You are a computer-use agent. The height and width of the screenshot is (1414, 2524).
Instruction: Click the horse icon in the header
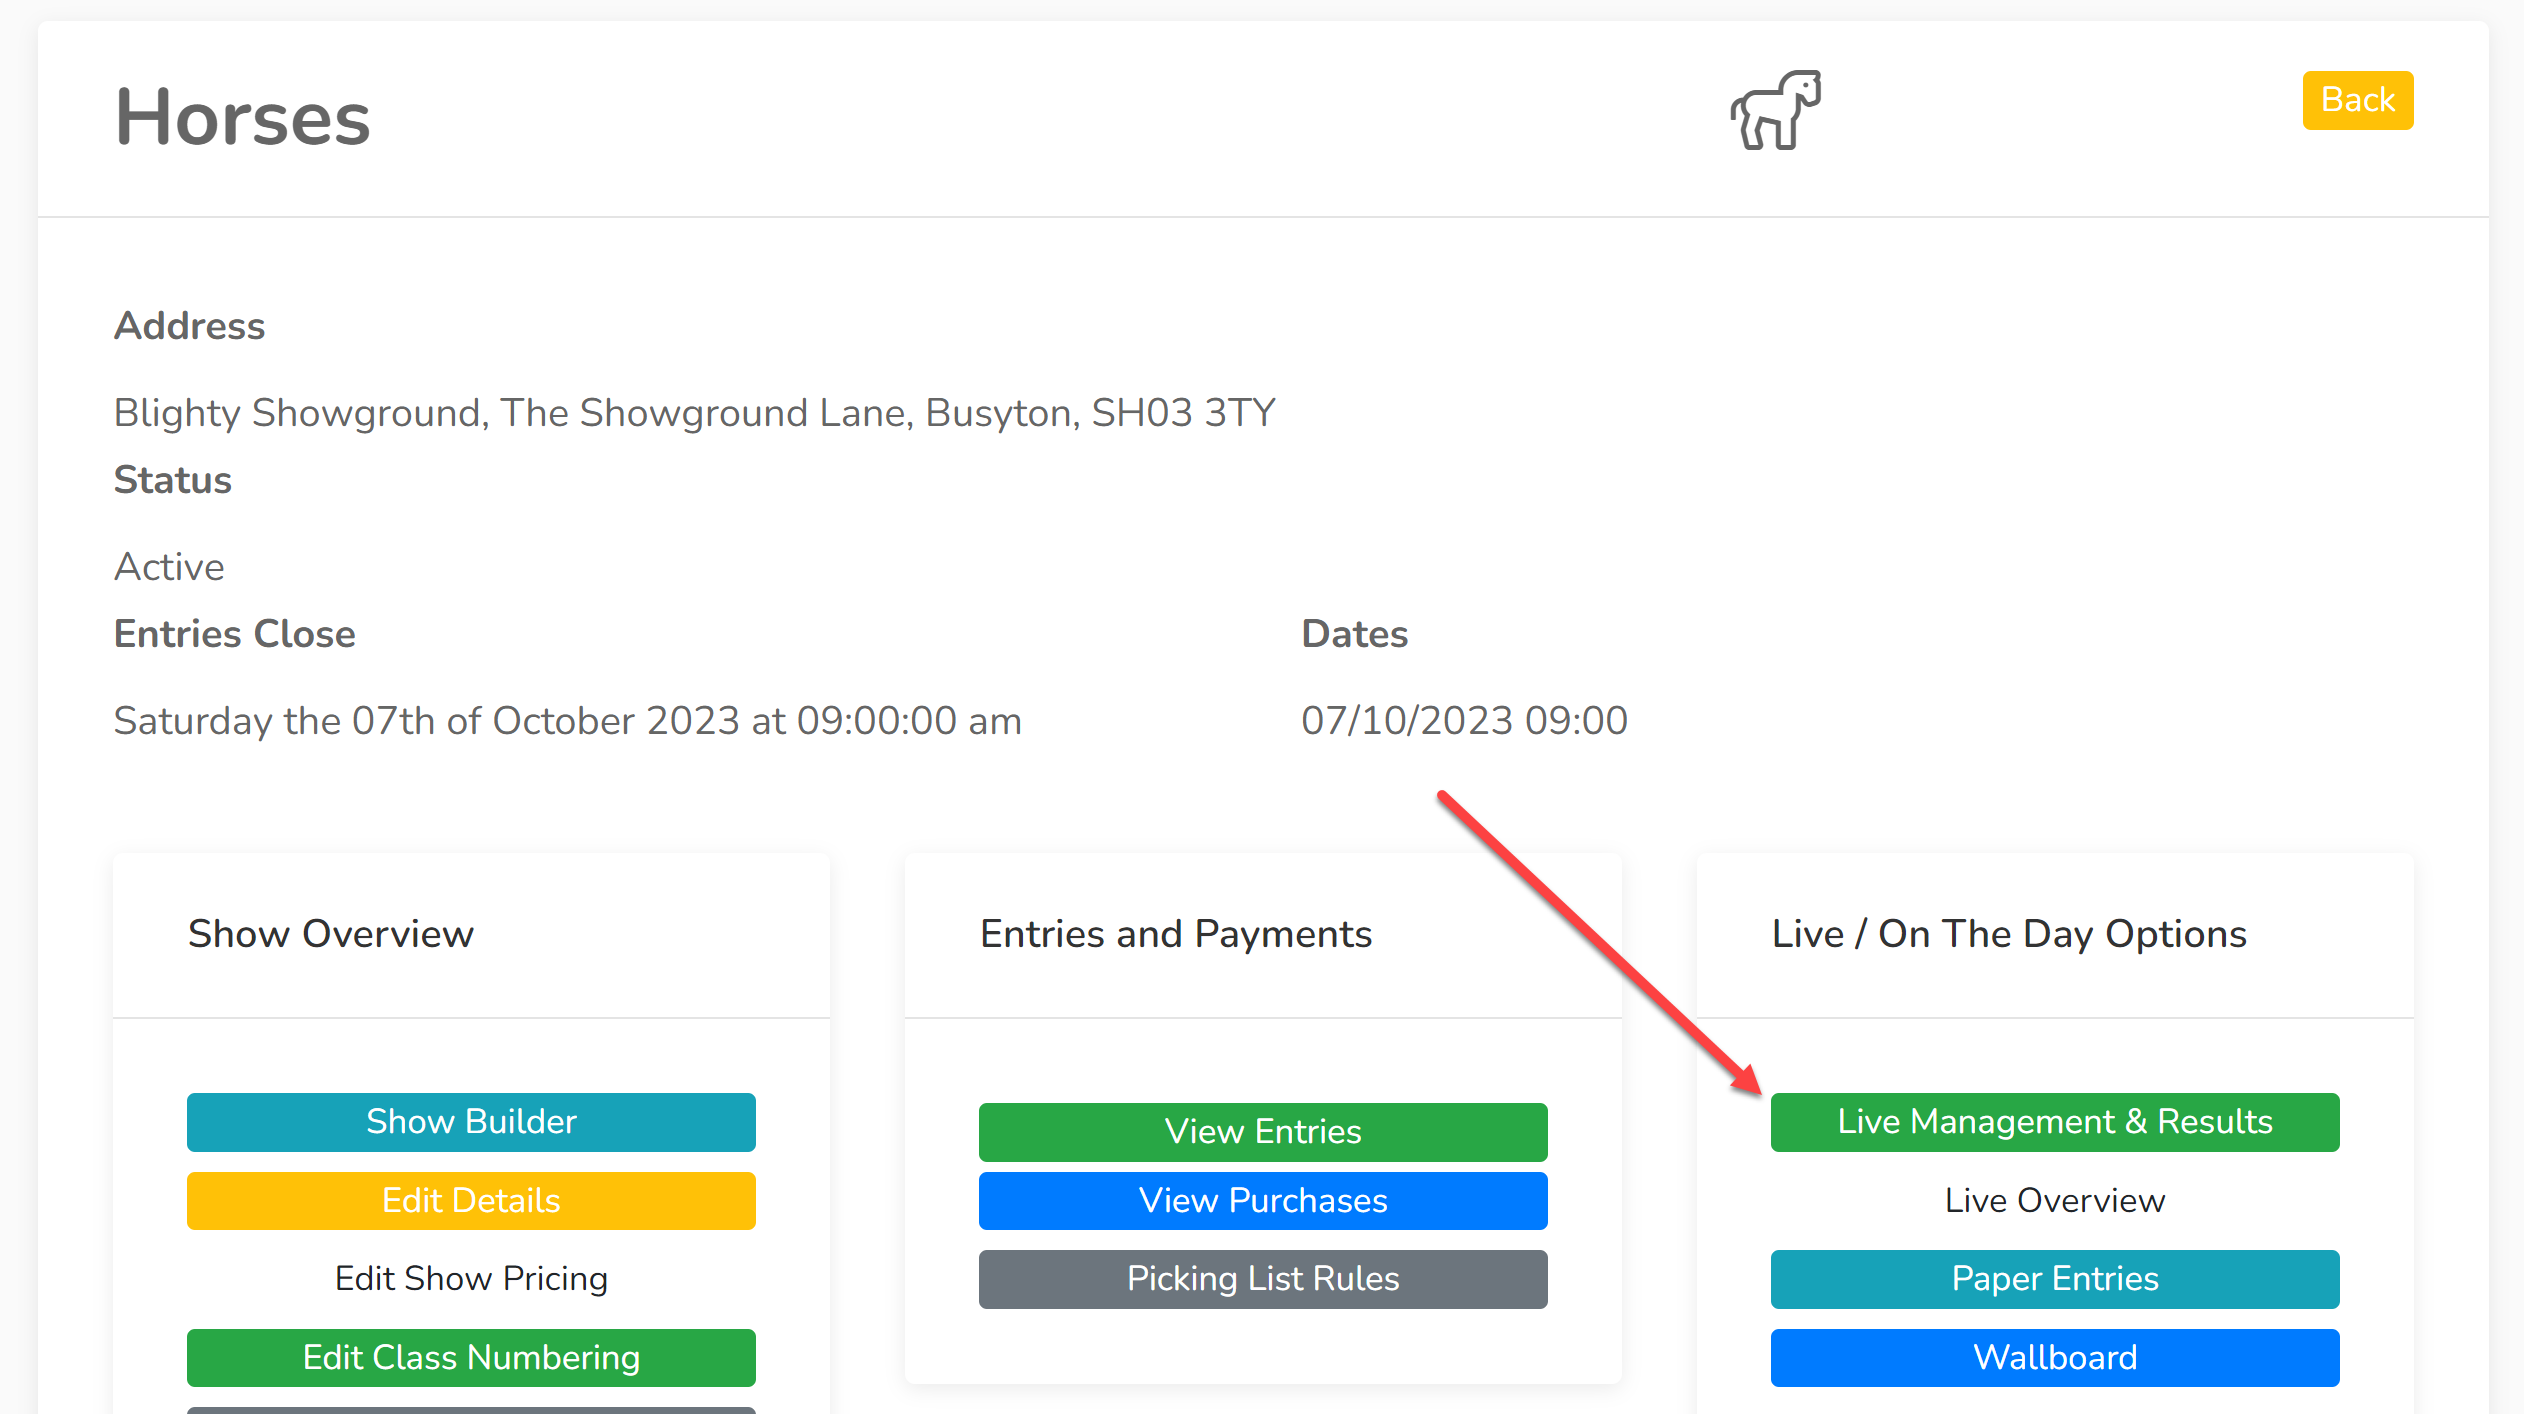pos(1776,110)
